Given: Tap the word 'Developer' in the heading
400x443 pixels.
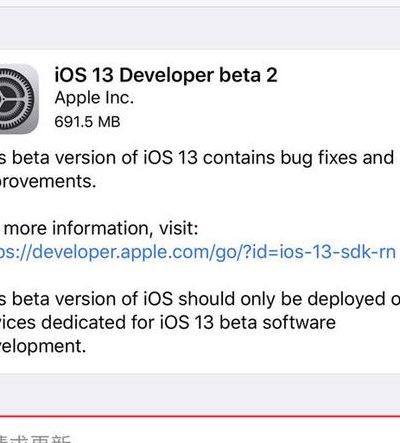Looking at the screenshot, I should click(x=166, y=75).
